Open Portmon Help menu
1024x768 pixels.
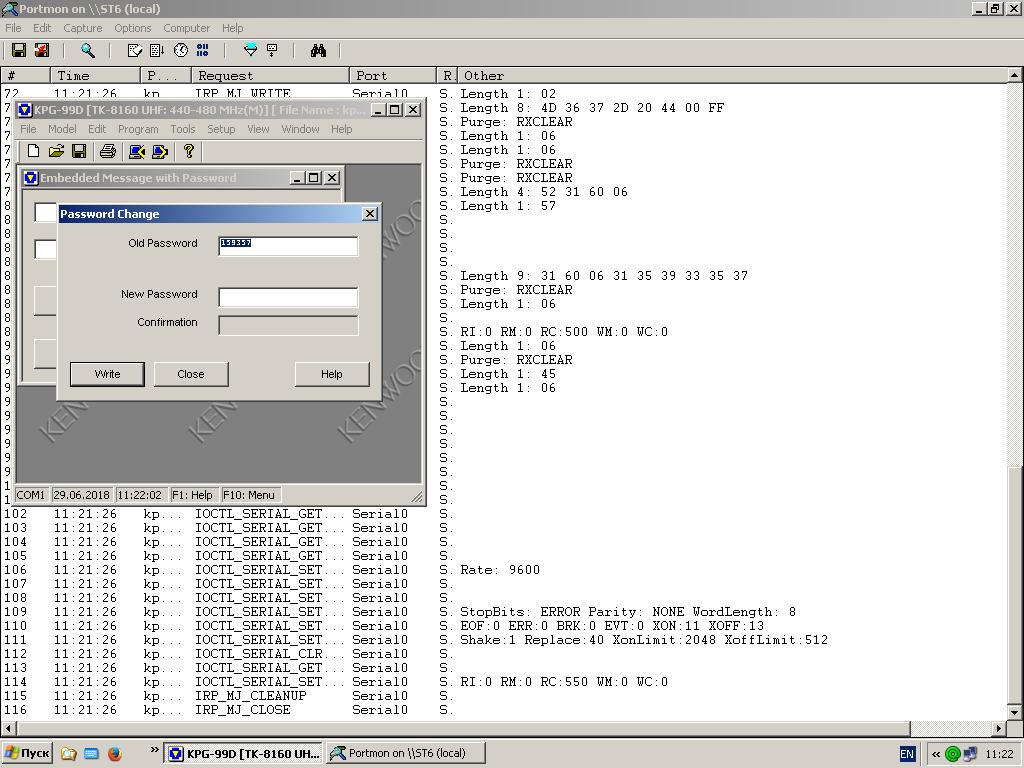[232, 28]
